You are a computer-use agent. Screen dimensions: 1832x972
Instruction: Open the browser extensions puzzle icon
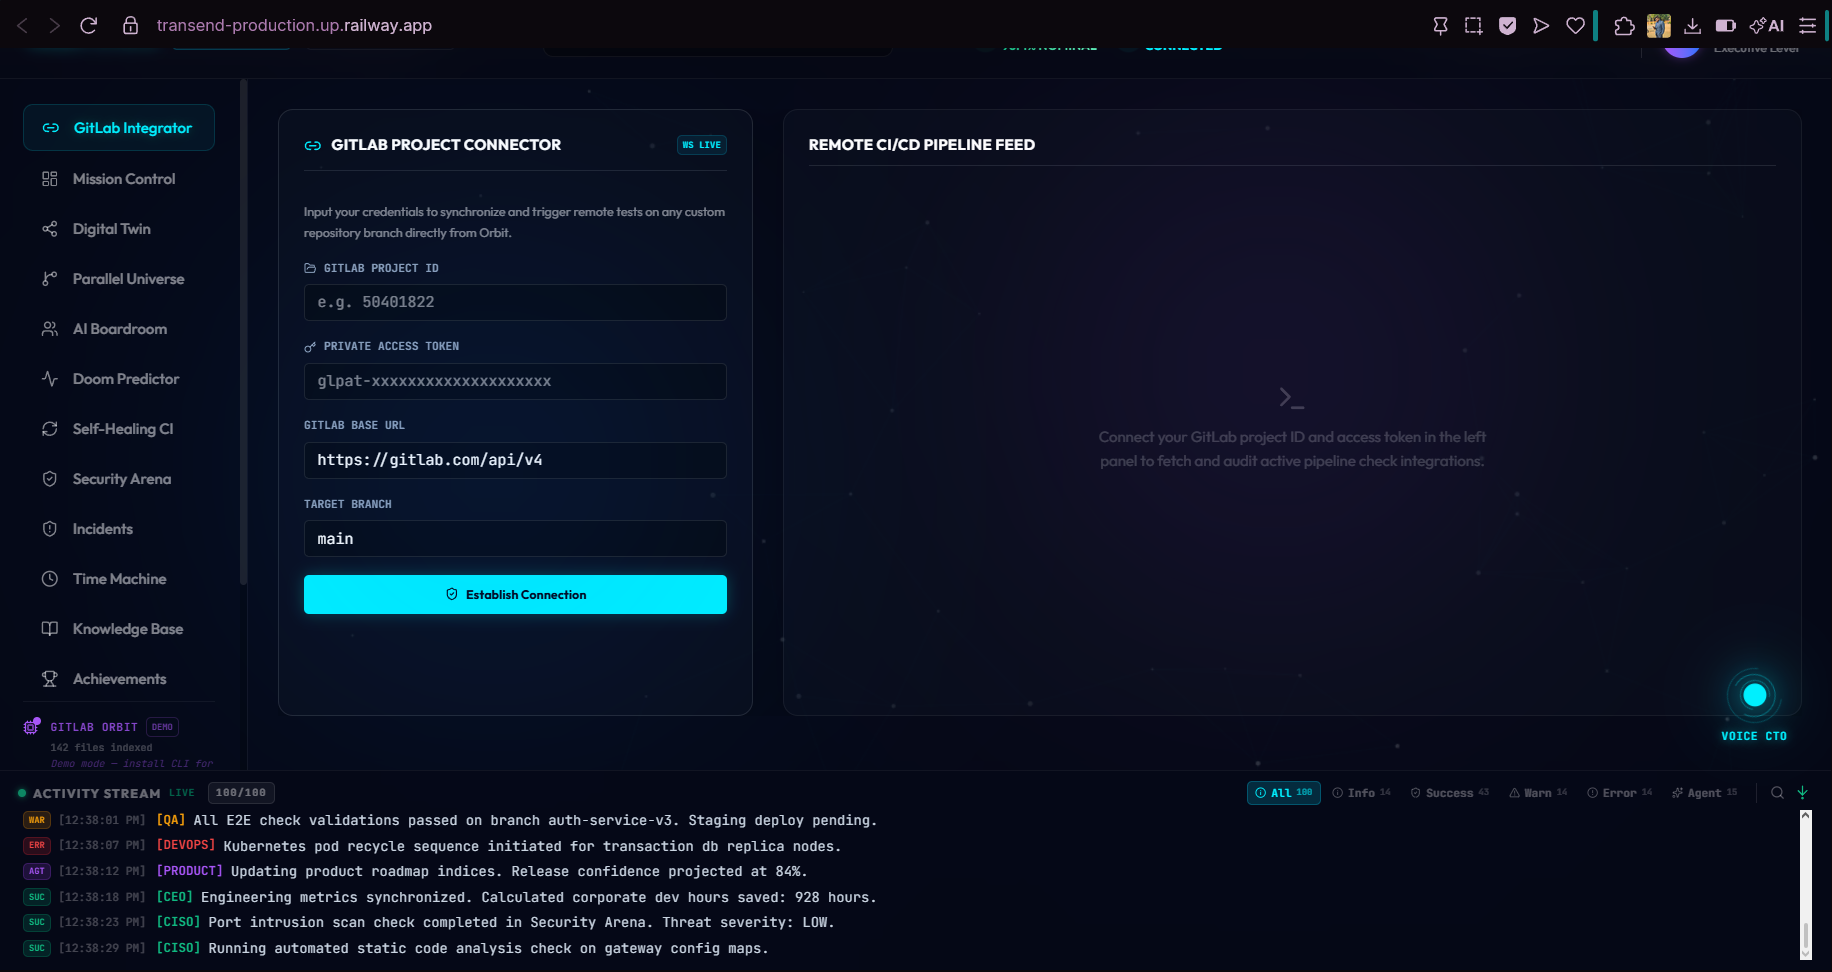pos(1625,25)
